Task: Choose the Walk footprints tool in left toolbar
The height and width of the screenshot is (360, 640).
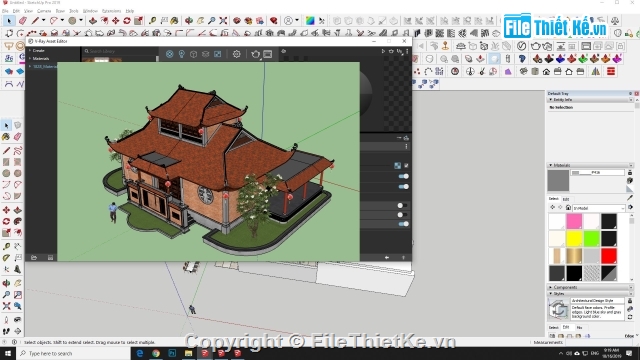Action: [x=6, y=331]
